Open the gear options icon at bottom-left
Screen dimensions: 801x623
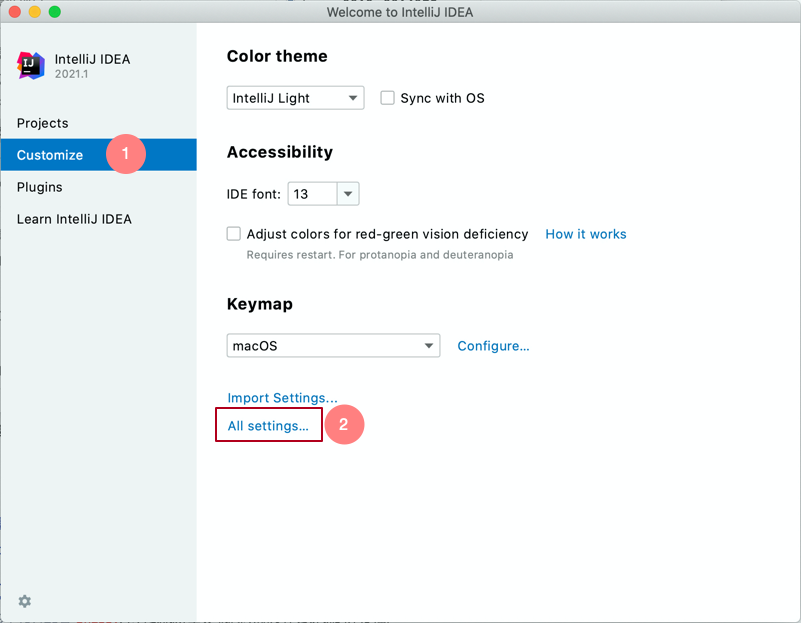tap(25, 601)
